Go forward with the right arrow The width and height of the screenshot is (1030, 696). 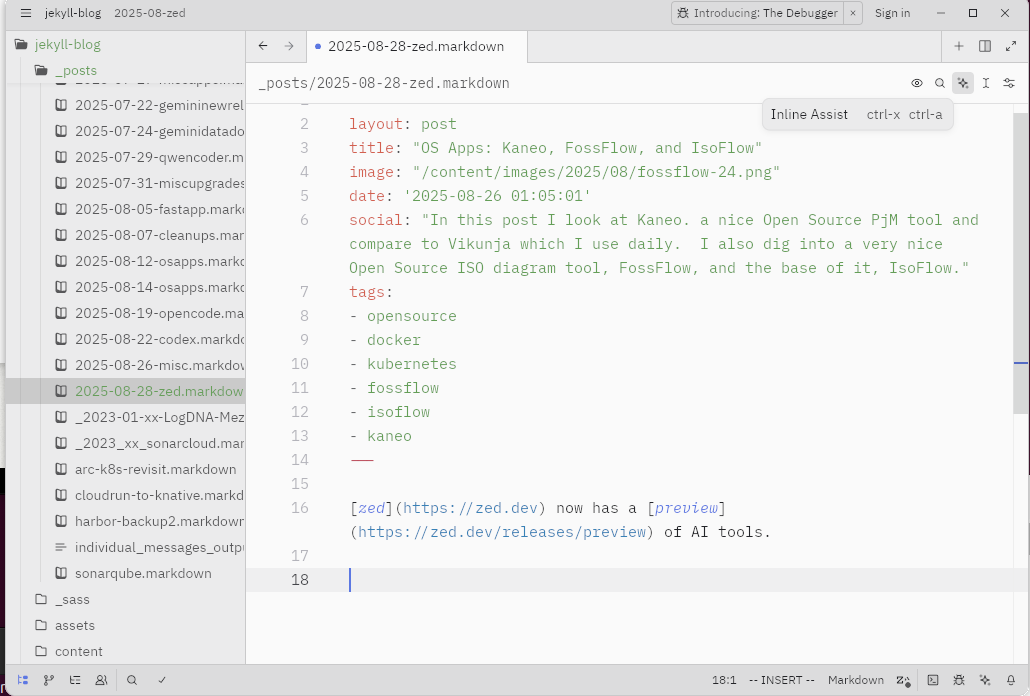(289, 46)
